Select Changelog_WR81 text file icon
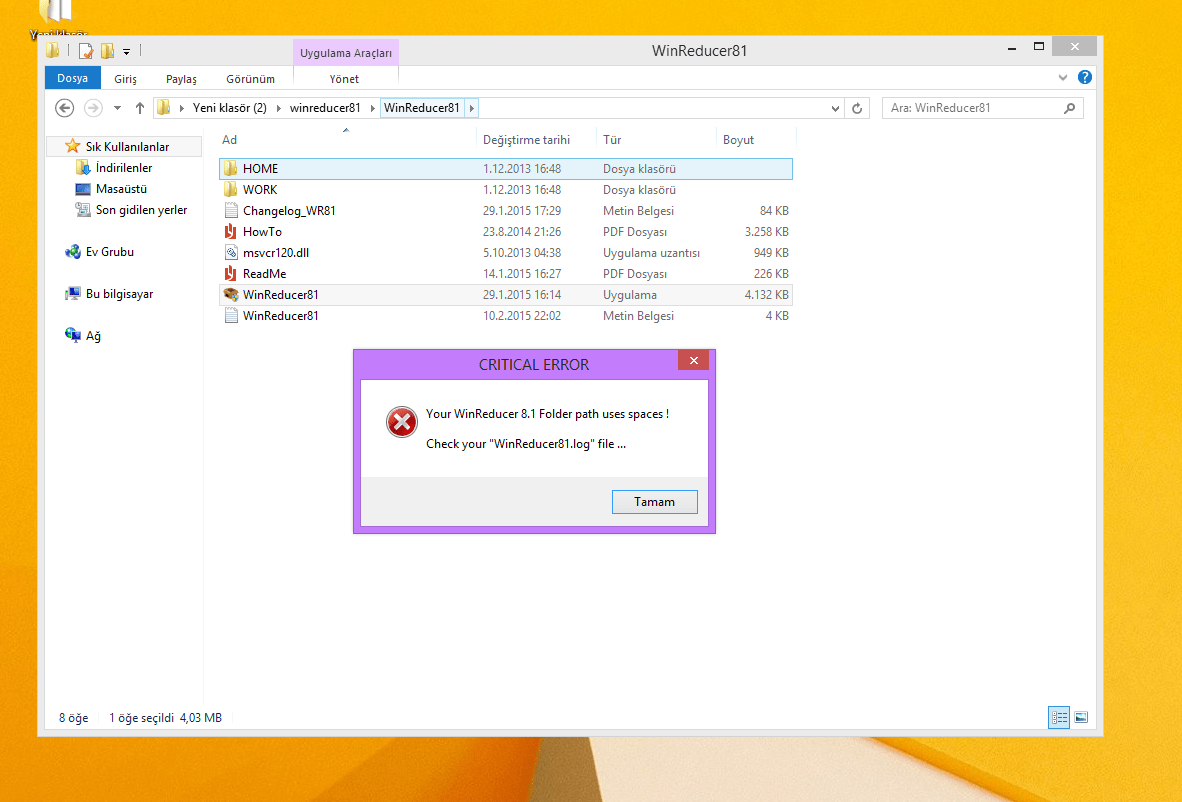Screen dimensions: 1182x802 (x=231, y=210)
